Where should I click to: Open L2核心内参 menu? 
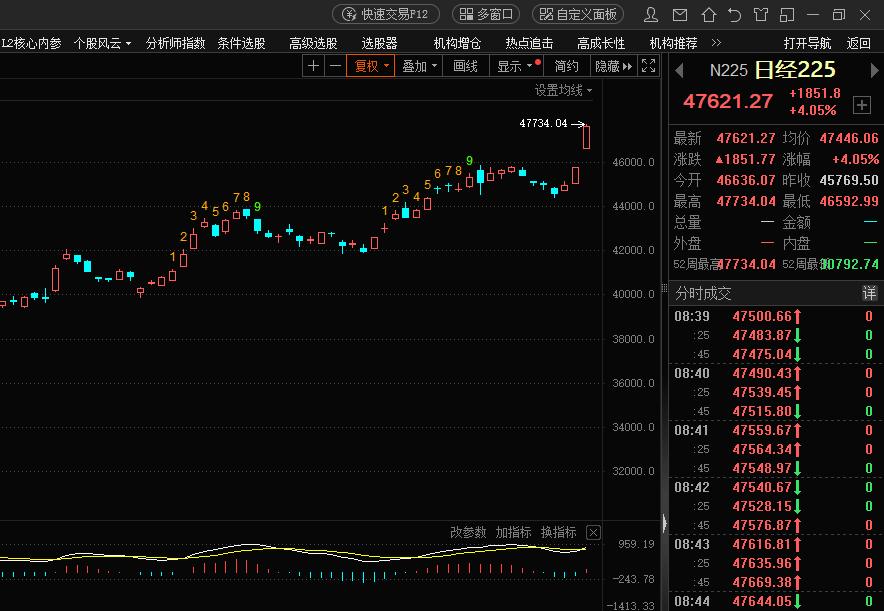(x=32, y=43)
